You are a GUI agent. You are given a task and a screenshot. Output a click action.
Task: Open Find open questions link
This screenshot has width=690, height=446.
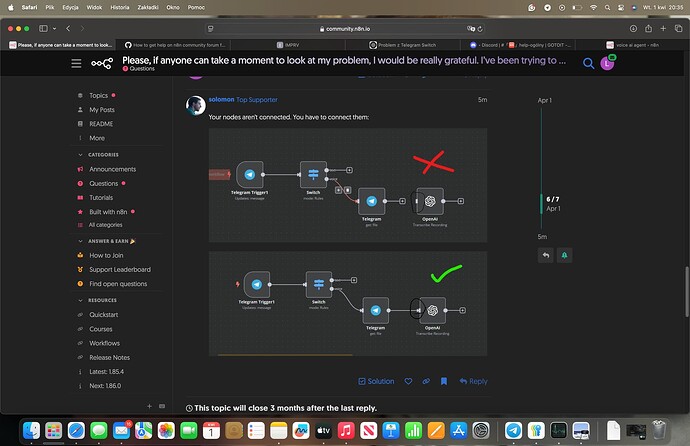118,284
